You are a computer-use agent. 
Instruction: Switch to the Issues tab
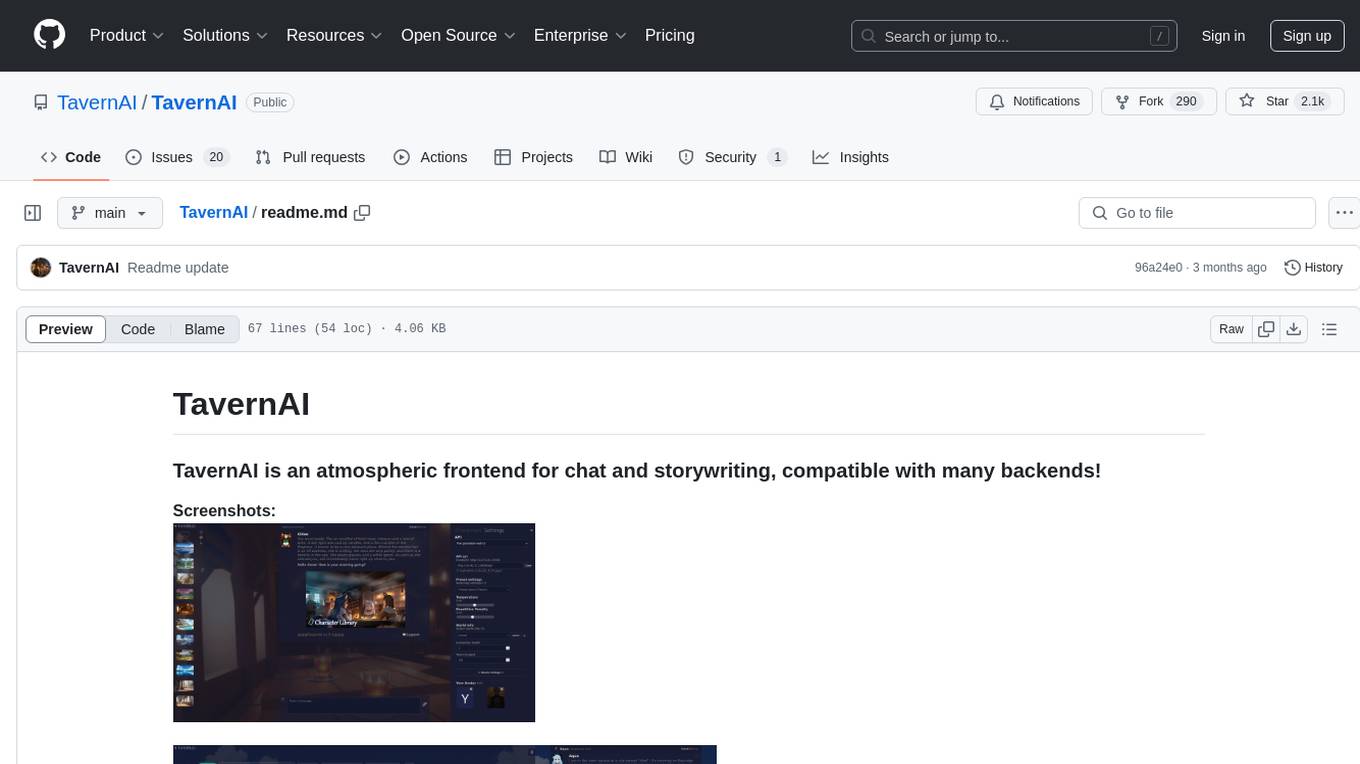(177, 157)
